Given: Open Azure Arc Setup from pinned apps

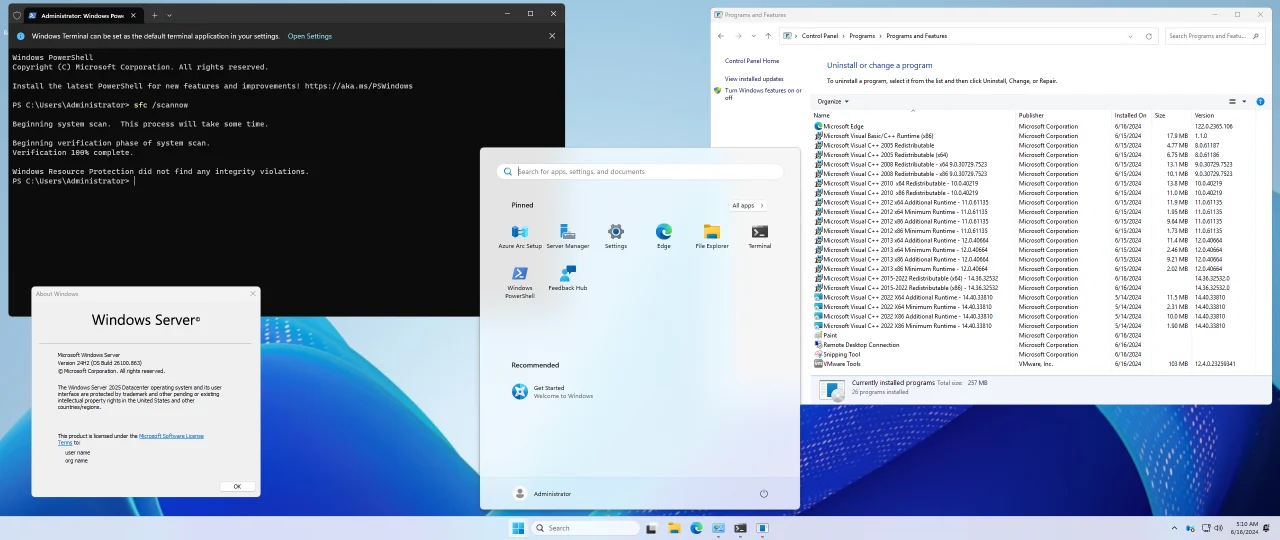Looking at the screenshot, I should [x=520, y=236].
